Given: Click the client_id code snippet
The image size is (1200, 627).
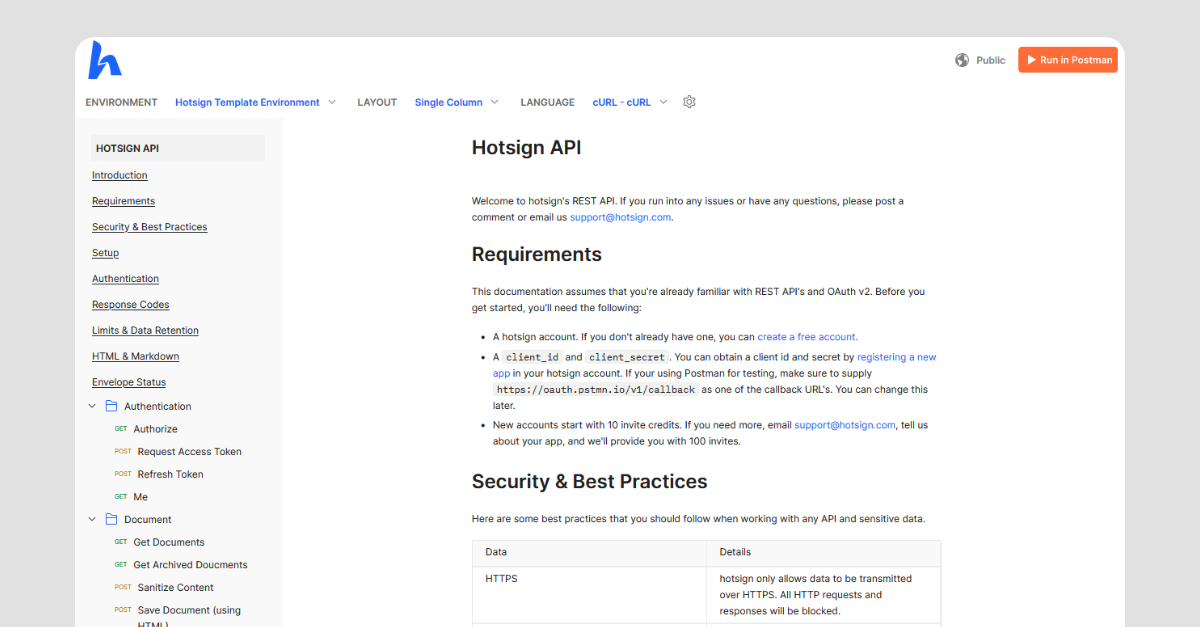Looking at the screenshot, I should coord(532,357).
